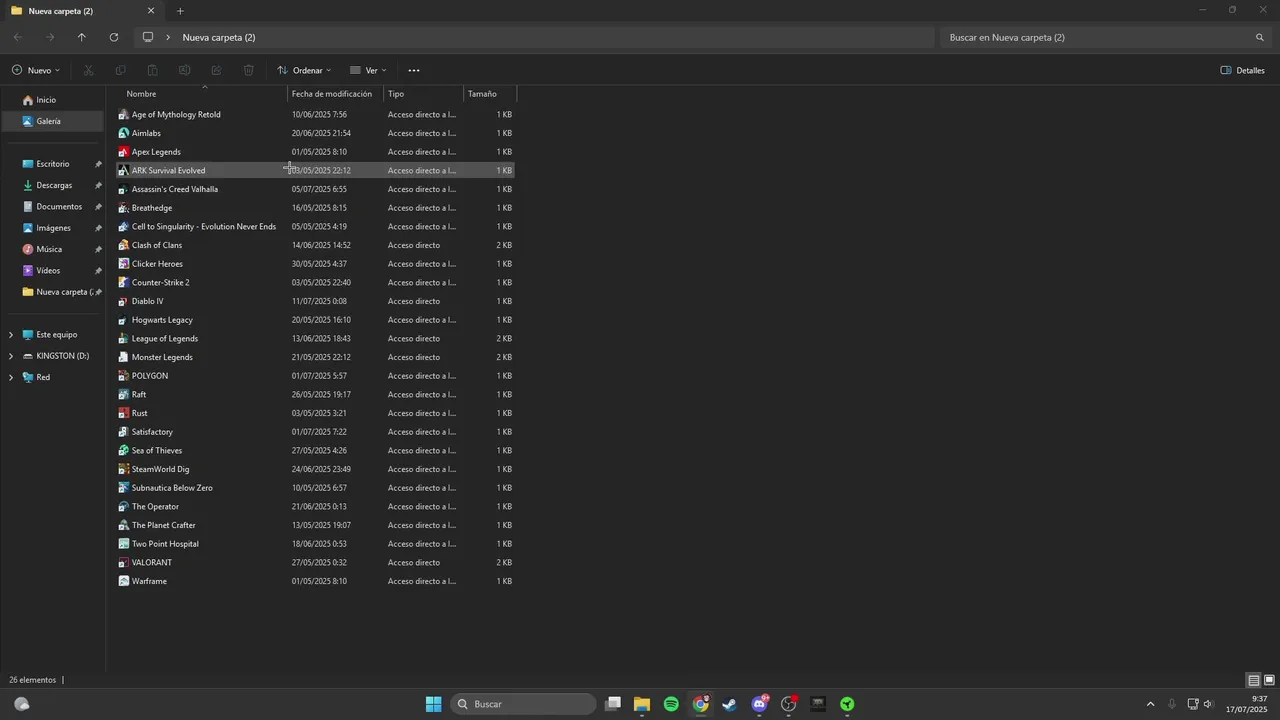Show hidden system tray icons chevron
1280x720 pixels.
(1150, 704)
